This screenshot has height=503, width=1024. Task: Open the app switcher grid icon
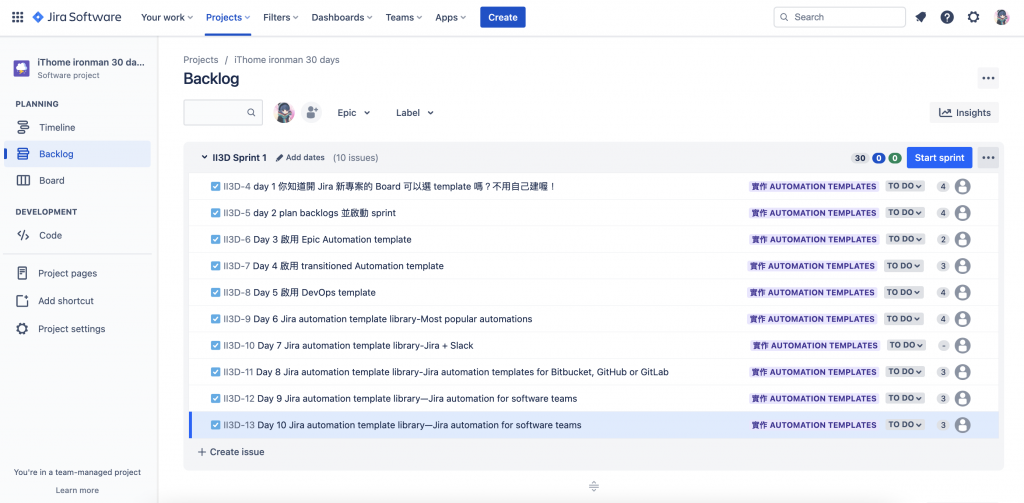point(18,18)
